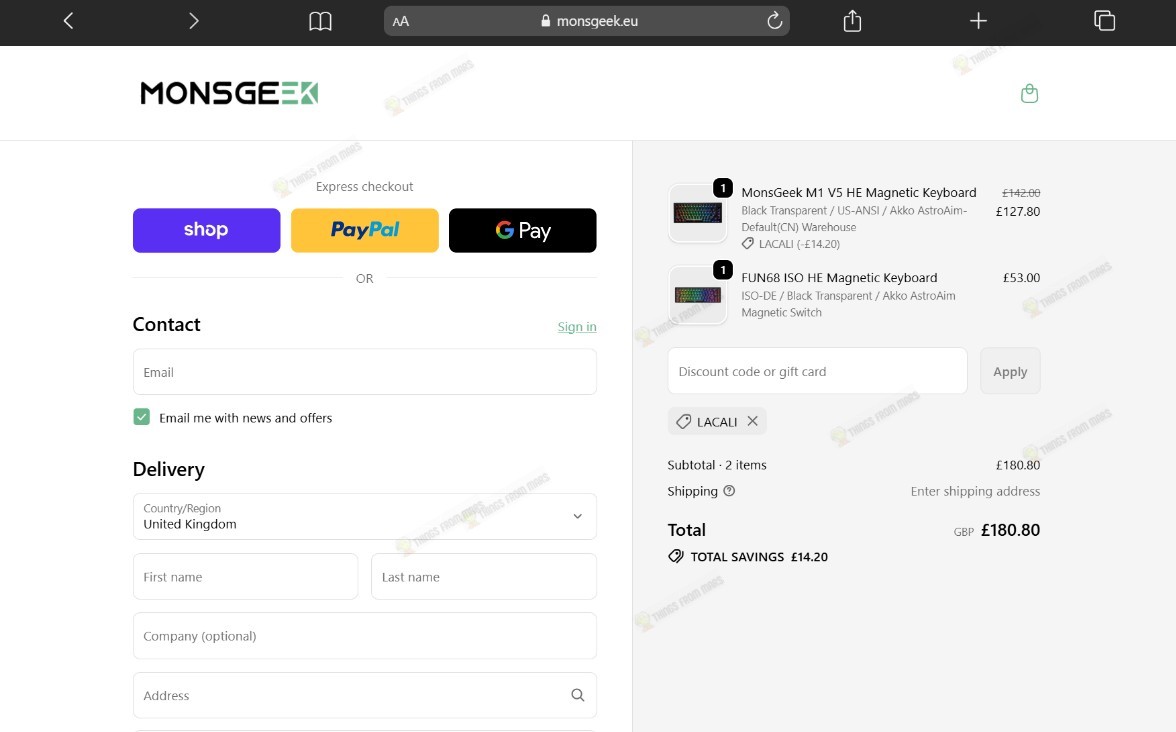
Task: Focus the Company (optional) field
Action: pyautogui.click(x=364, y=636)
